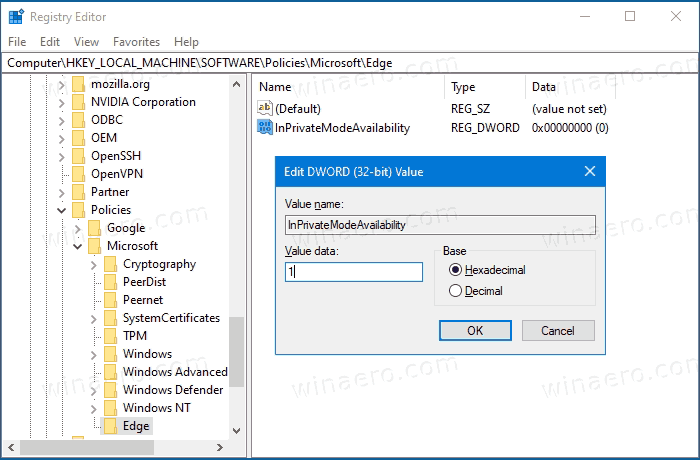Click the Peernet folder icon
Image resolution: width=700 pixels, height=460 pixels.
(110, 300)
